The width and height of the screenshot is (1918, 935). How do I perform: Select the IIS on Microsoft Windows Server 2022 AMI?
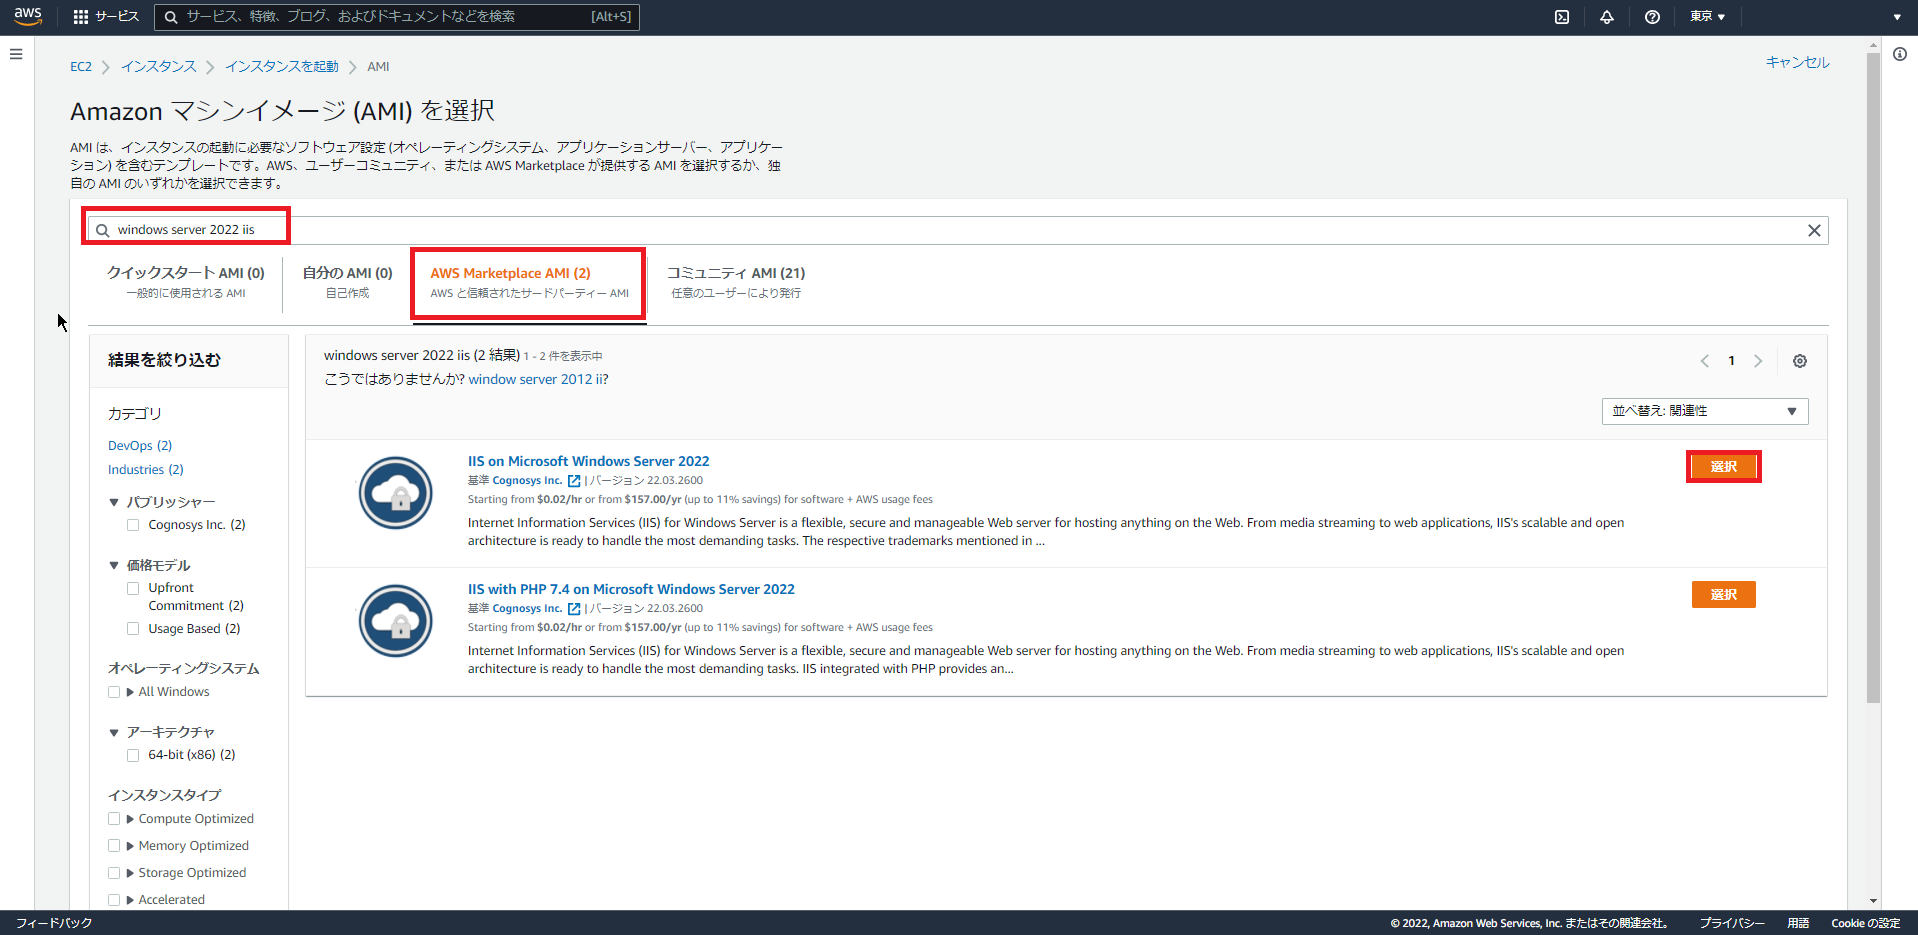click(x=1722, y=466)
